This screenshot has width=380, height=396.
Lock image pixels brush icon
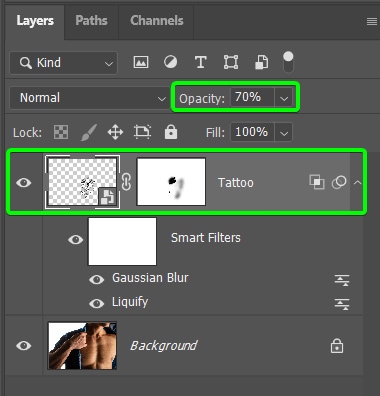coord(89,132)
